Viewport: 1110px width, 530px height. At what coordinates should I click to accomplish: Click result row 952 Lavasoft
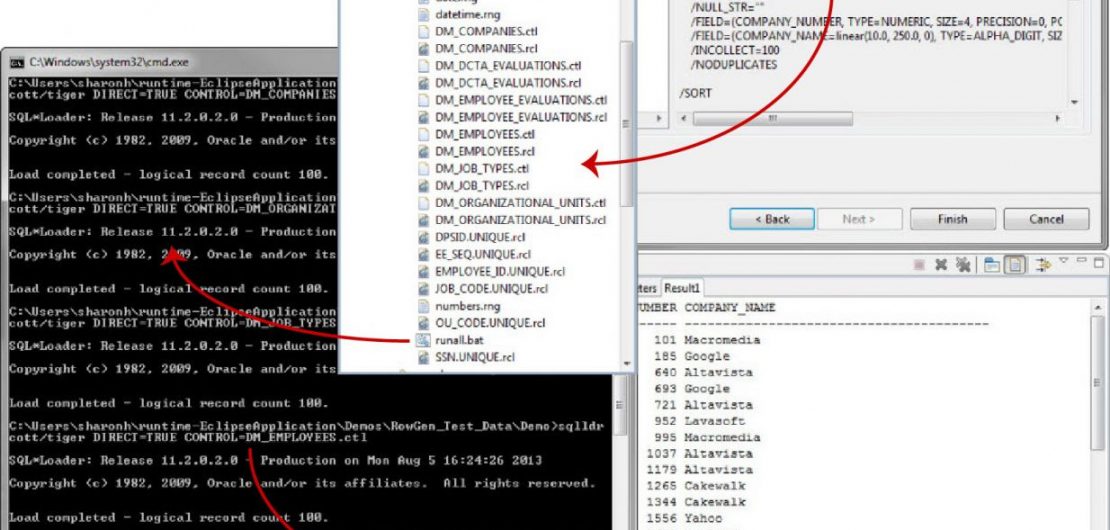click(697, 421)
